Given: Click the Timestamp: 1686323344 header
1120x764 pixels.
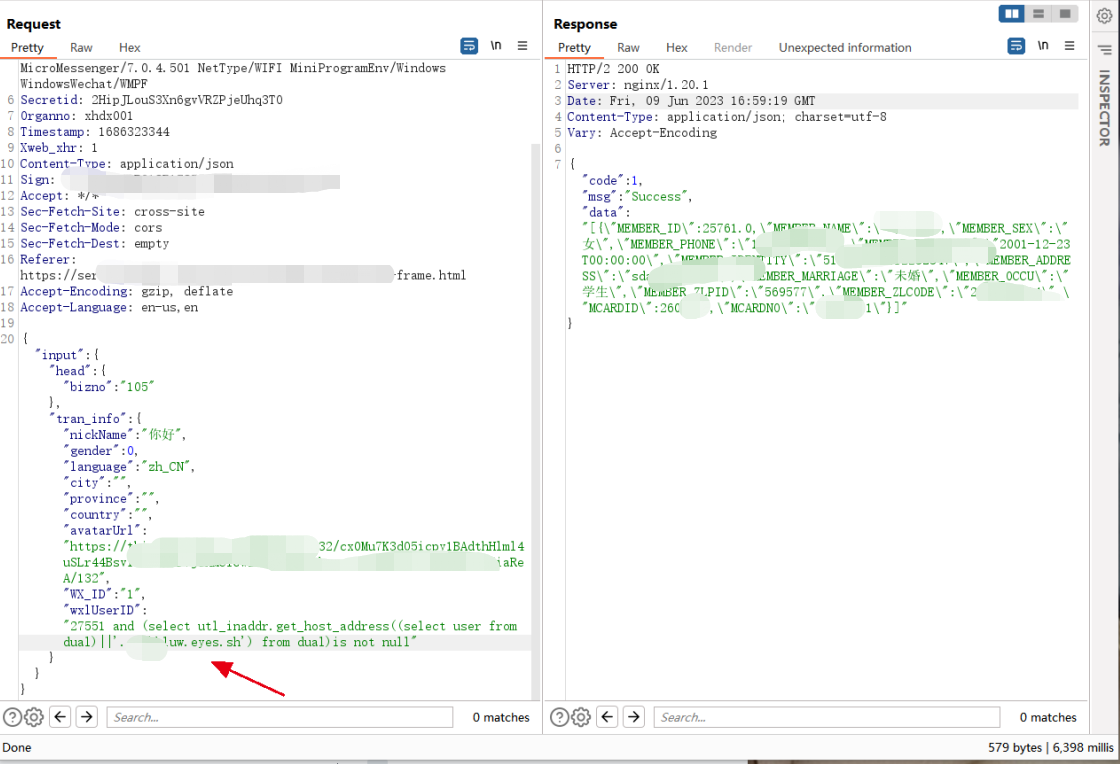Looking at the screenshot, I should coord(95,131).
